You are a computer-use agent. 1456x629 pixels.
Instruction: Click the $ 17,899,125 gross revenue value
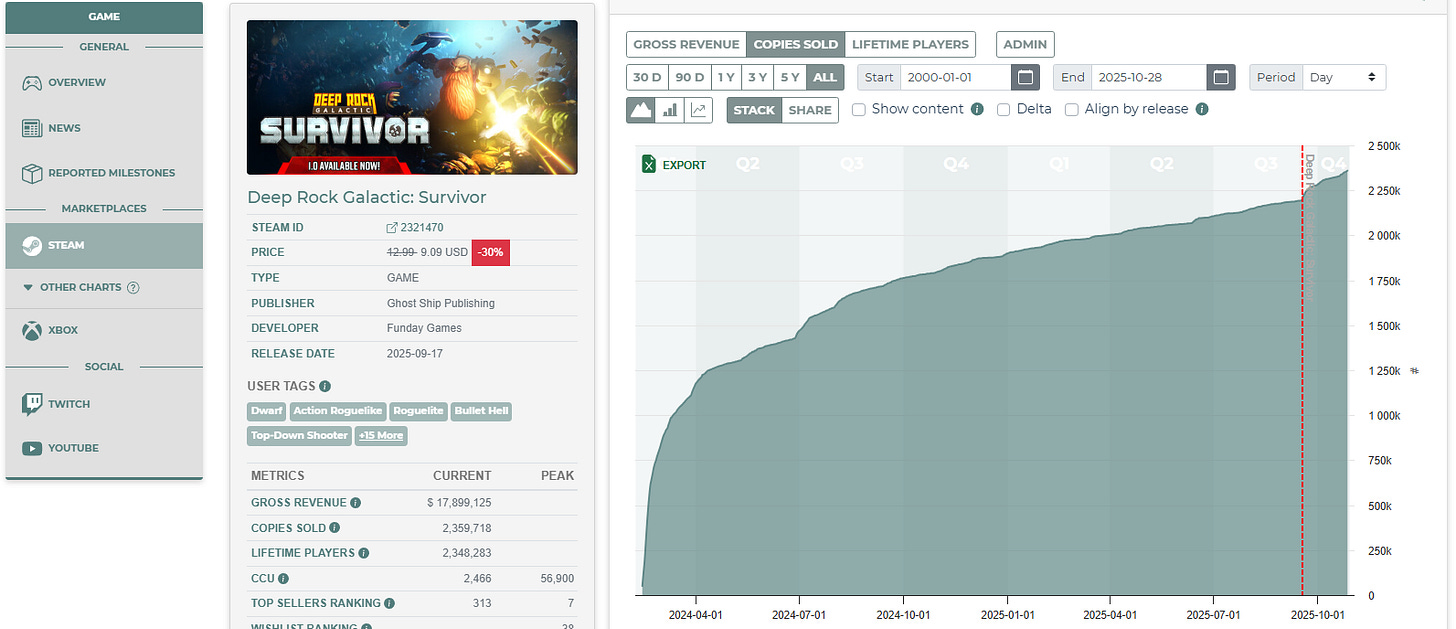tap(459, 503)
